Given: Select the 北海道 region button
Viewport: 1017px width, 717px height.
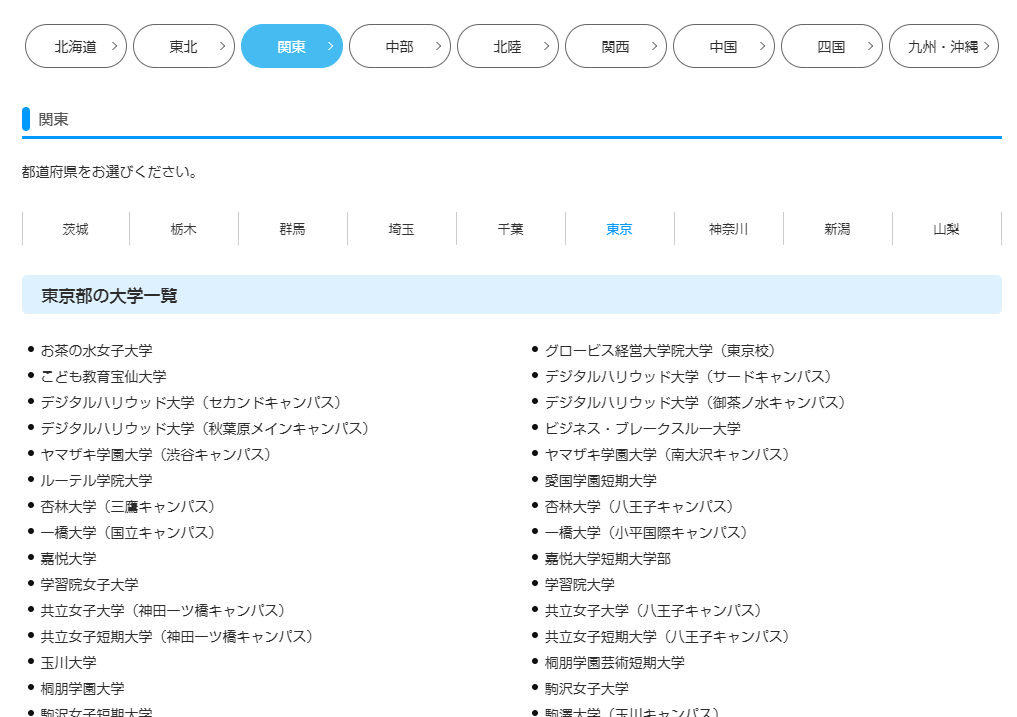Looking at the screenshot, I should pos(76,46).
